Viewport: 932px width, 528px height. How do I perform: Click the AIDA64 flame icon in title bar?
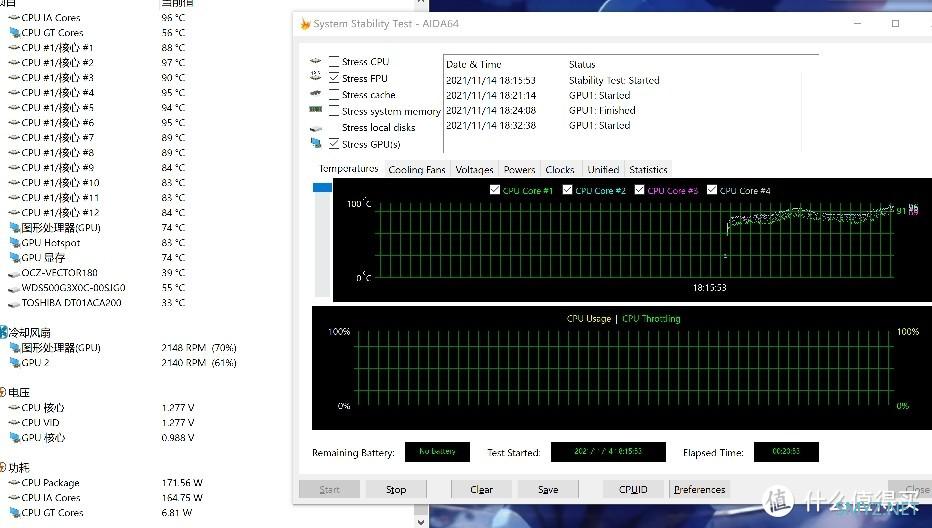(305, 24)
